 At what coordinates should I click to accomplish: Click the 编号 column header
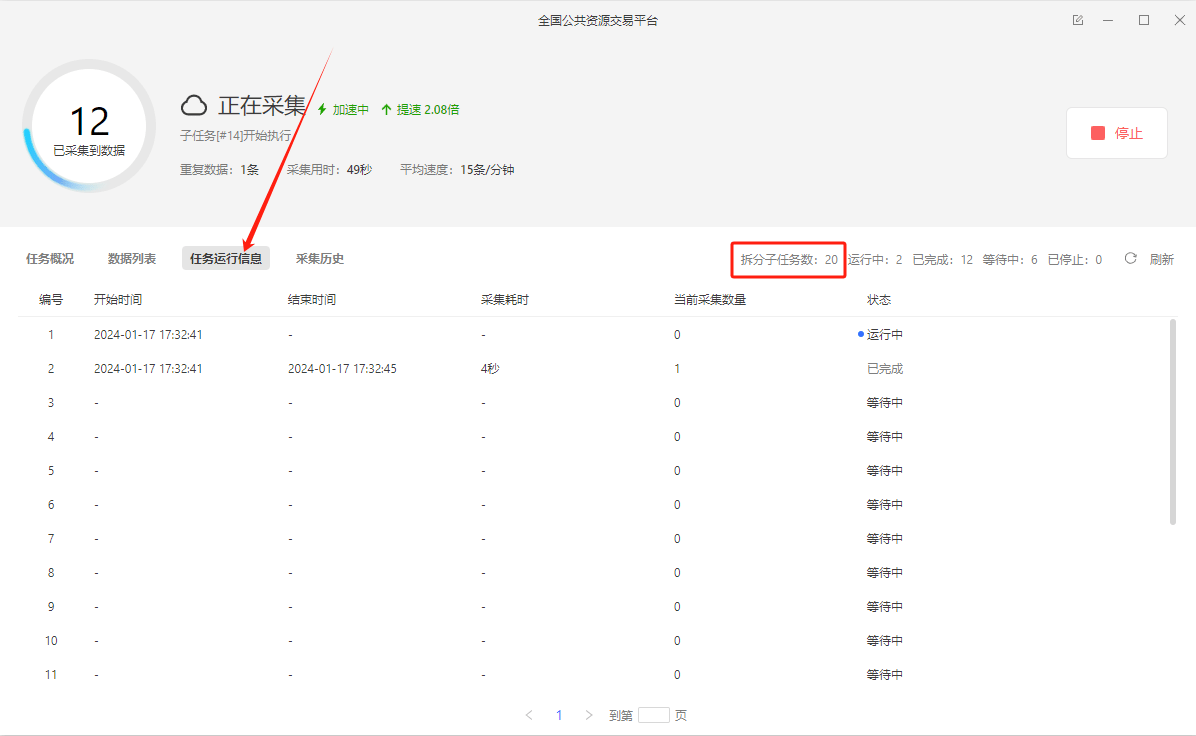[51, 300]
